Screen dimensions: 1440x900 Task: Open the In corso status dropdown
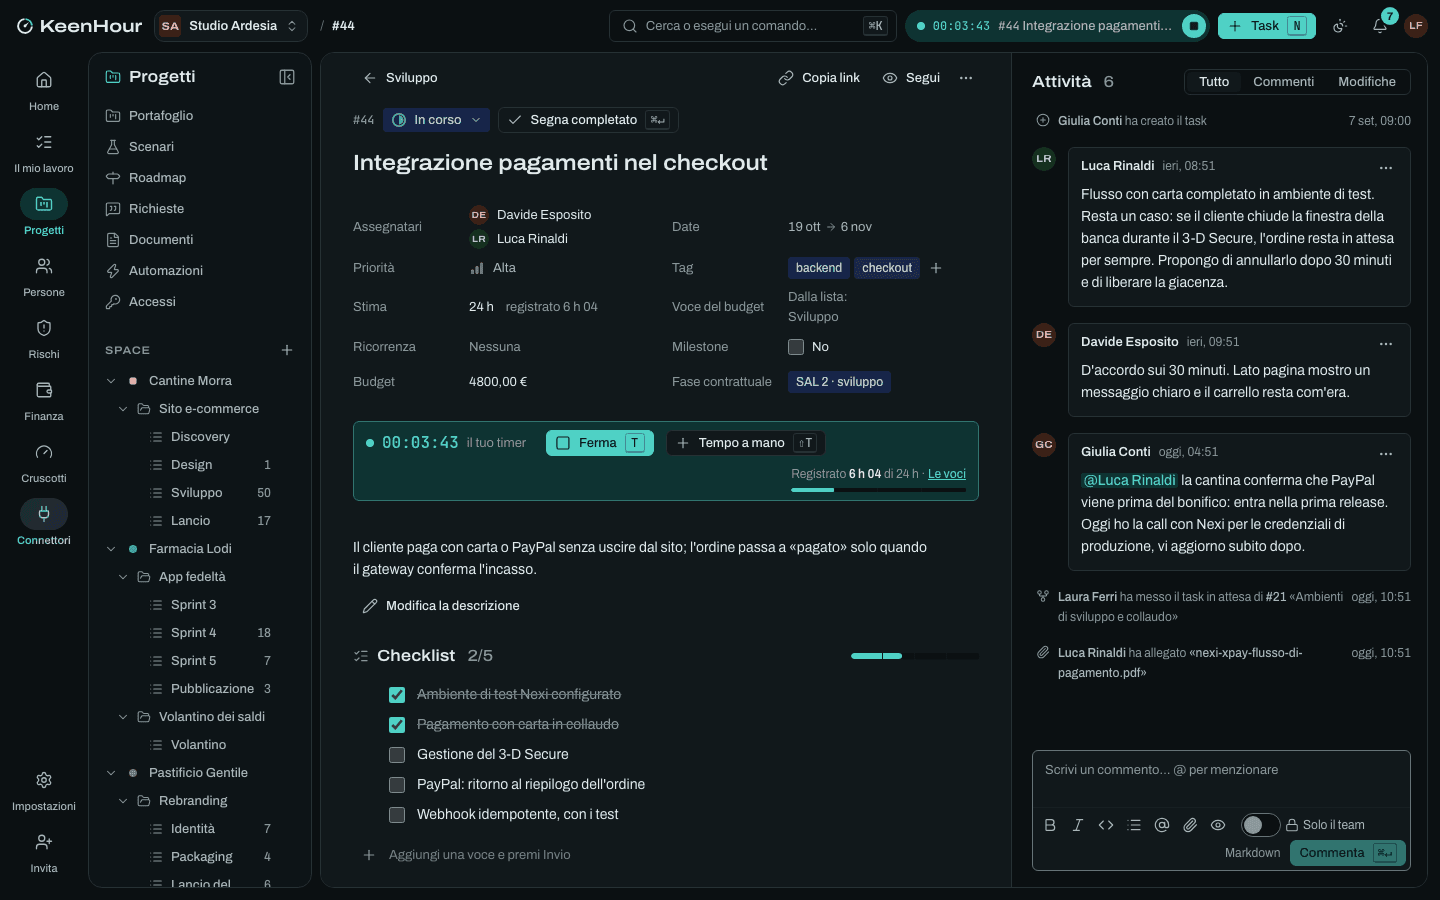436,120
